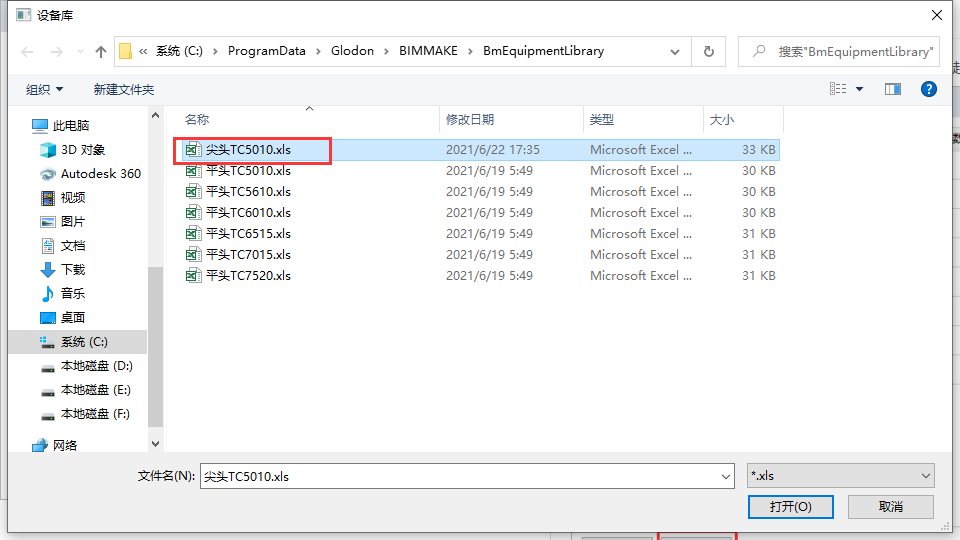960x540 pixels.
Task: Open the *.xls file type dropdown
Action: point(841,476)
